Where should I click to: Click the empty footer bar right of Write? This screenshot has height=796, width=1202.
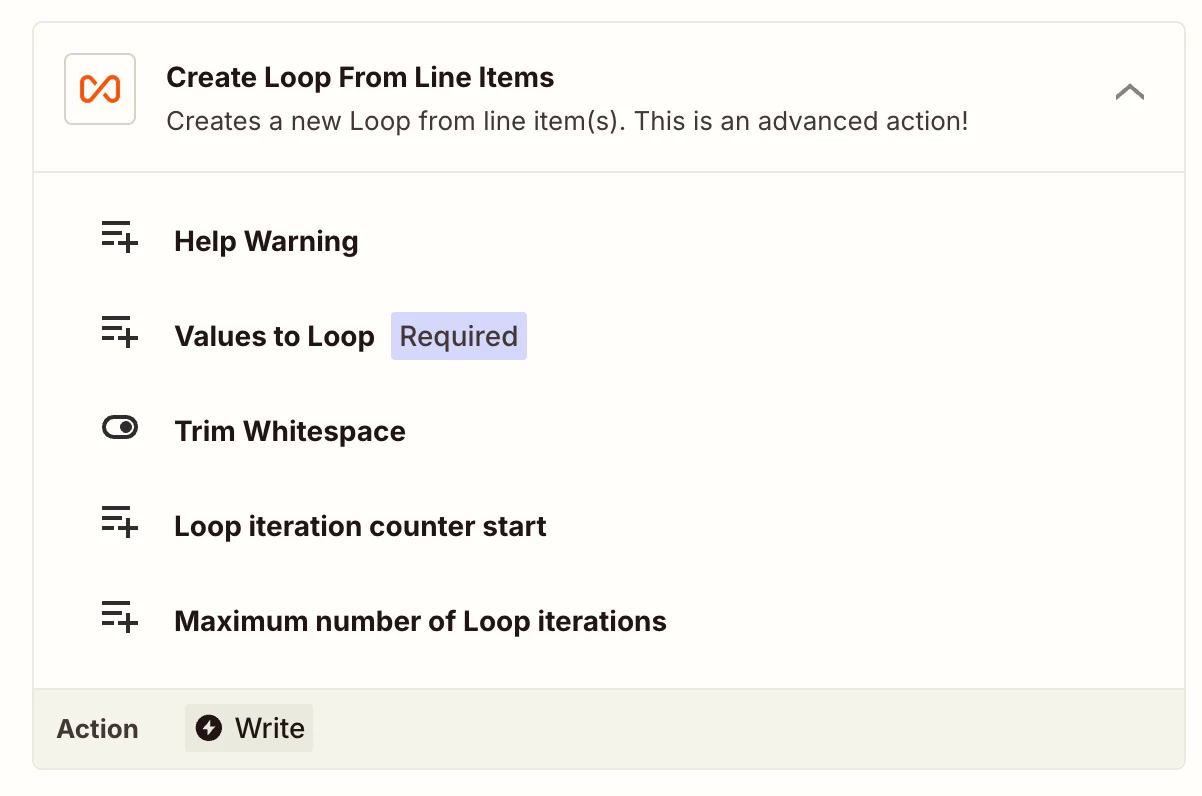click(740, 728)
